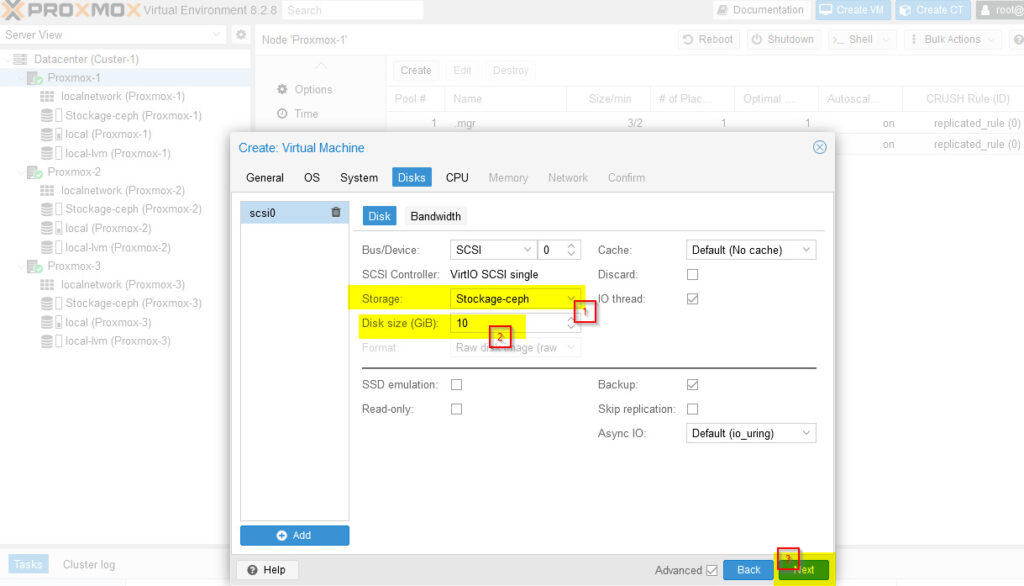Click the gear icon next to Server View

coord(241,35)
